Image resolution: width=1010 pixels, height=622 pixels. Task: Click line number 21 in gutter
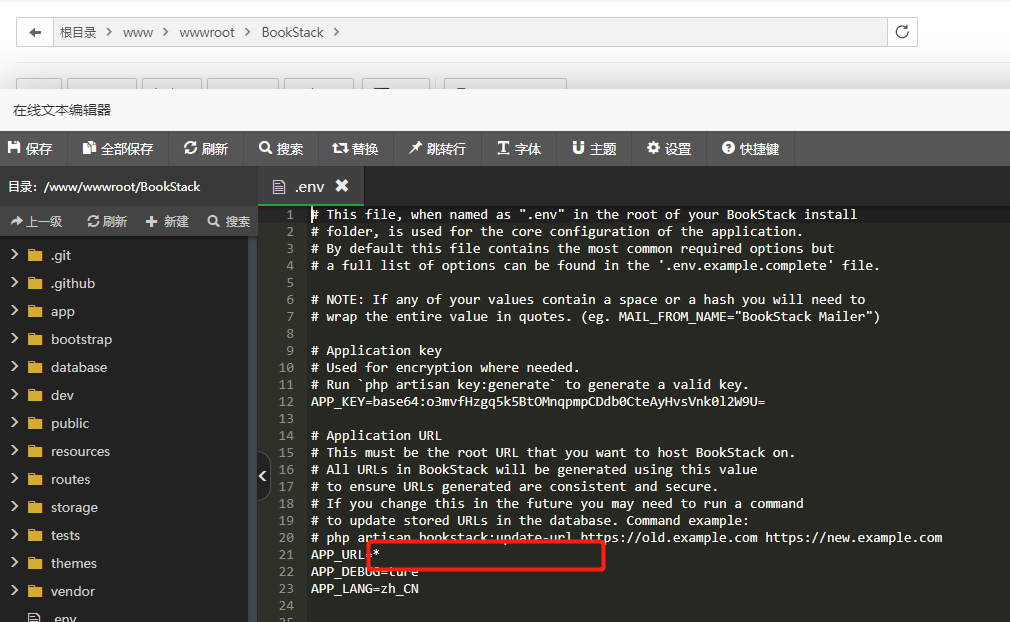286,554
